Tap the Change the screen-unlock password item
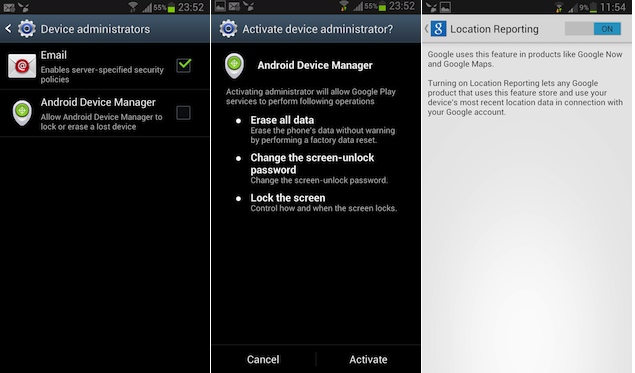The width and height of the screenshot is (635, 373). coord(313,168)
